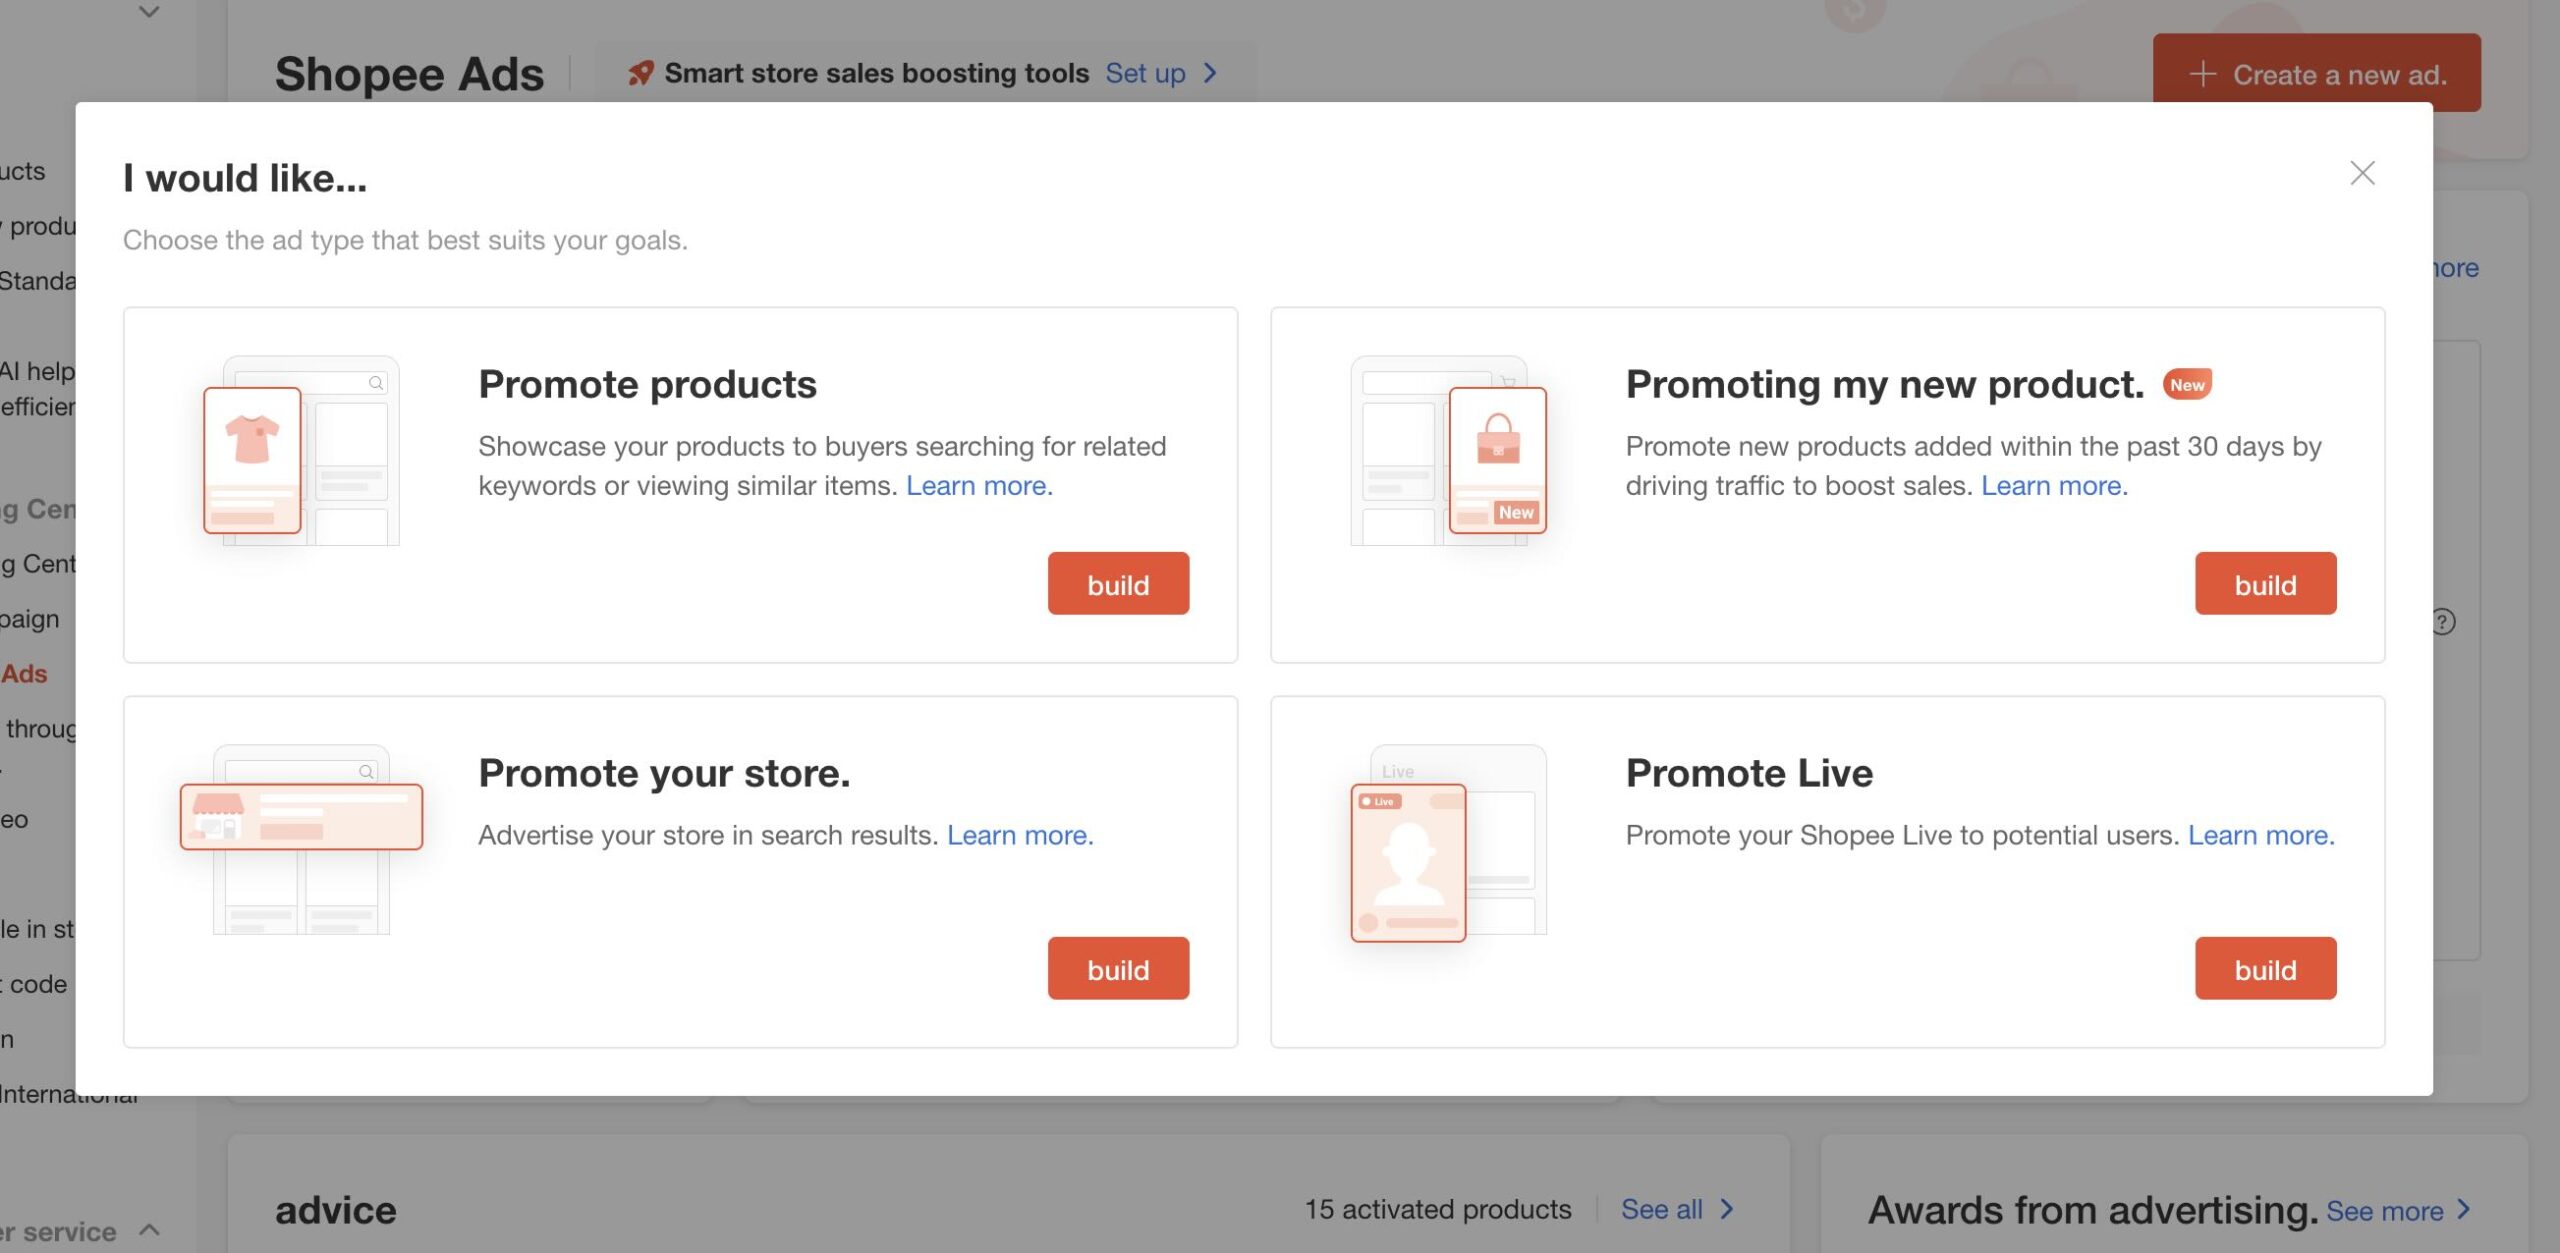Open See more for Awards from advertising
The width and height of the screenshot is (2560, 1253).
click(x=2384, y=1211)
